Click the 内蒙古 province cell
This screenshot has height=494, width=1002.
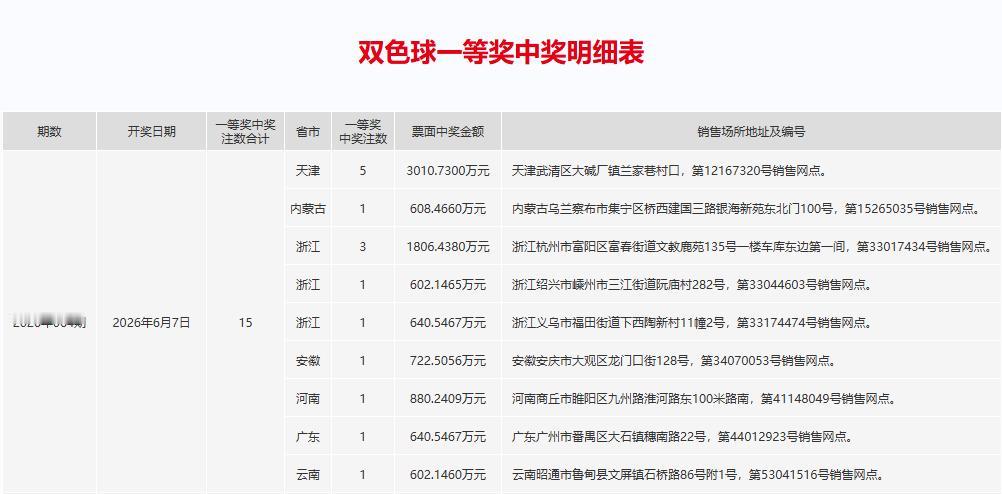(308, 209)
